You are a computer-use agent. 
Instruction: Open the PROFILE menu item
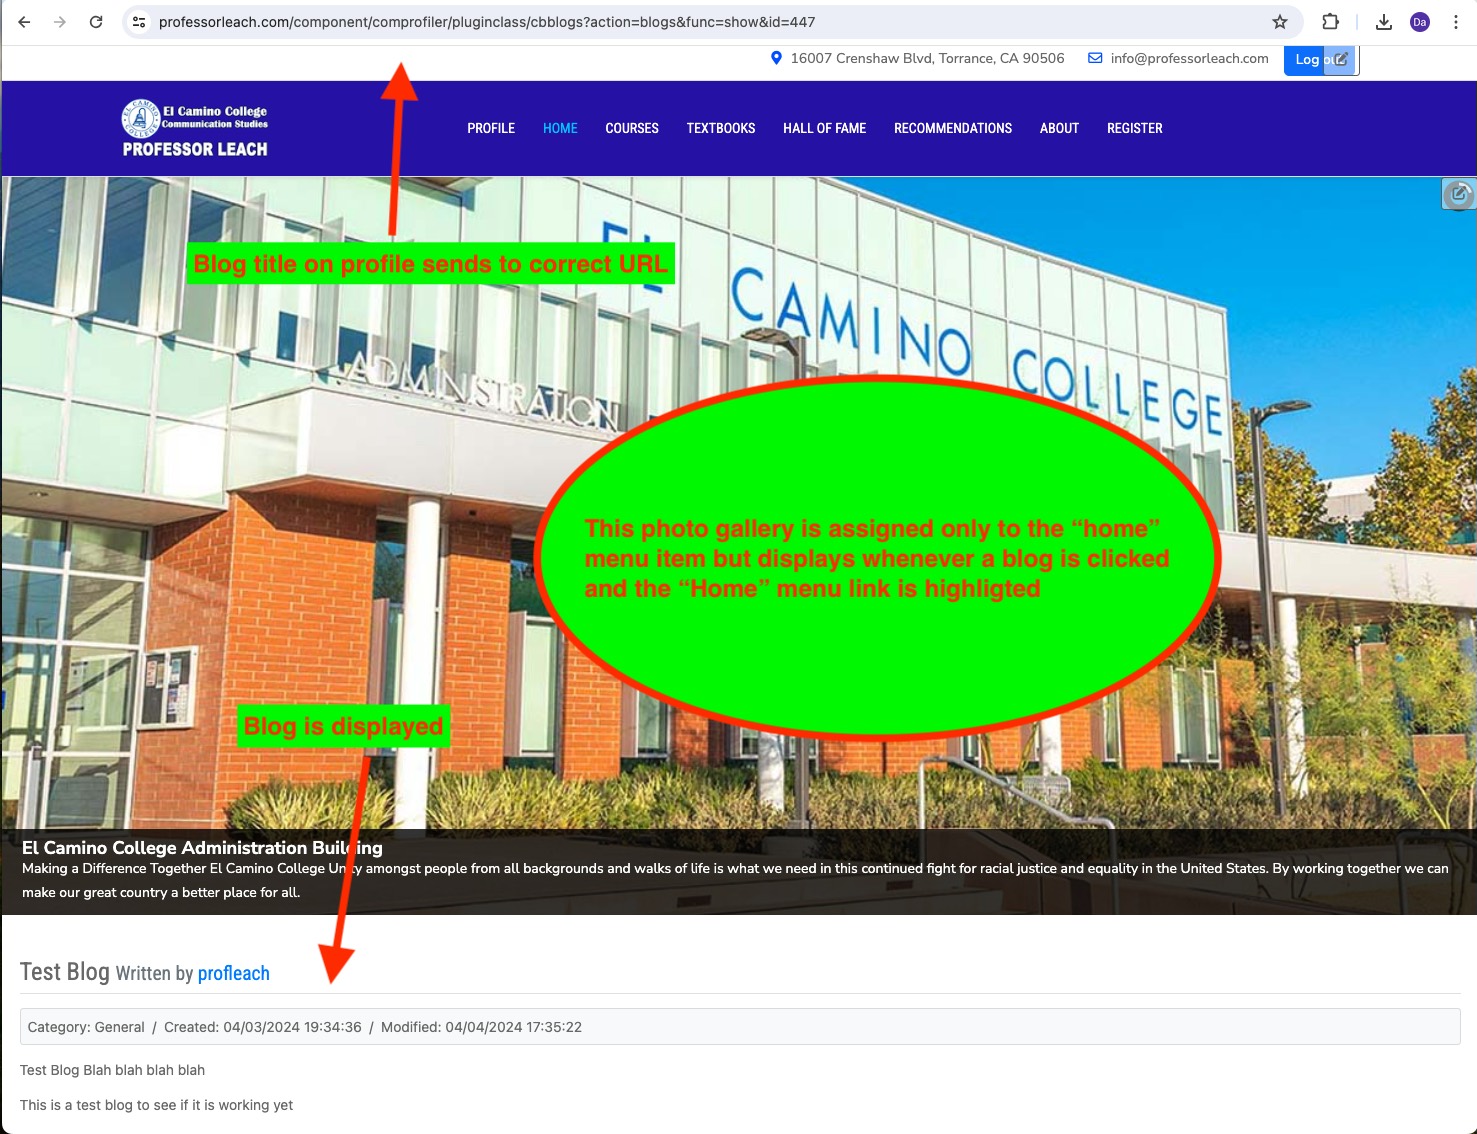491,128
